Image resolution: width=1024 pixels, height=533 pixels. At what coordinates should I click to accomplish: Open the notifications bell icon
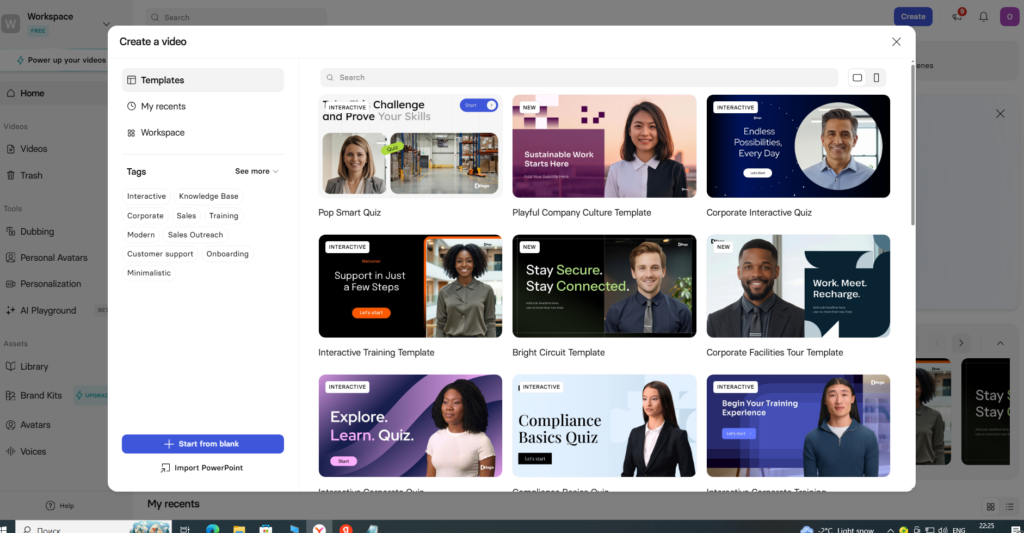click(984, 17)
